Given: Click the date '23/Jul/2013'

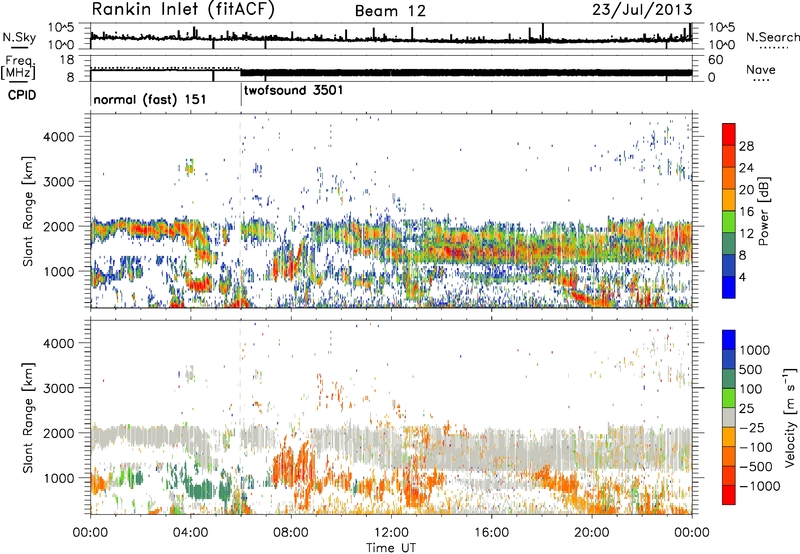Looking at the screenshot, I should click(x=642, y=10).
